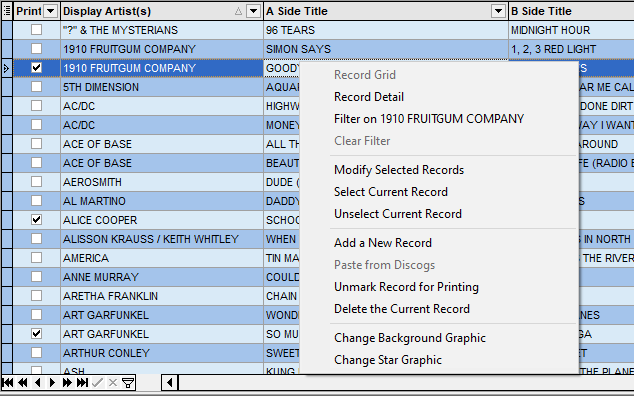
Task: Select the ALISSON KRAUSS / KEITH WHITLEY cell
Action: [162, 239]
